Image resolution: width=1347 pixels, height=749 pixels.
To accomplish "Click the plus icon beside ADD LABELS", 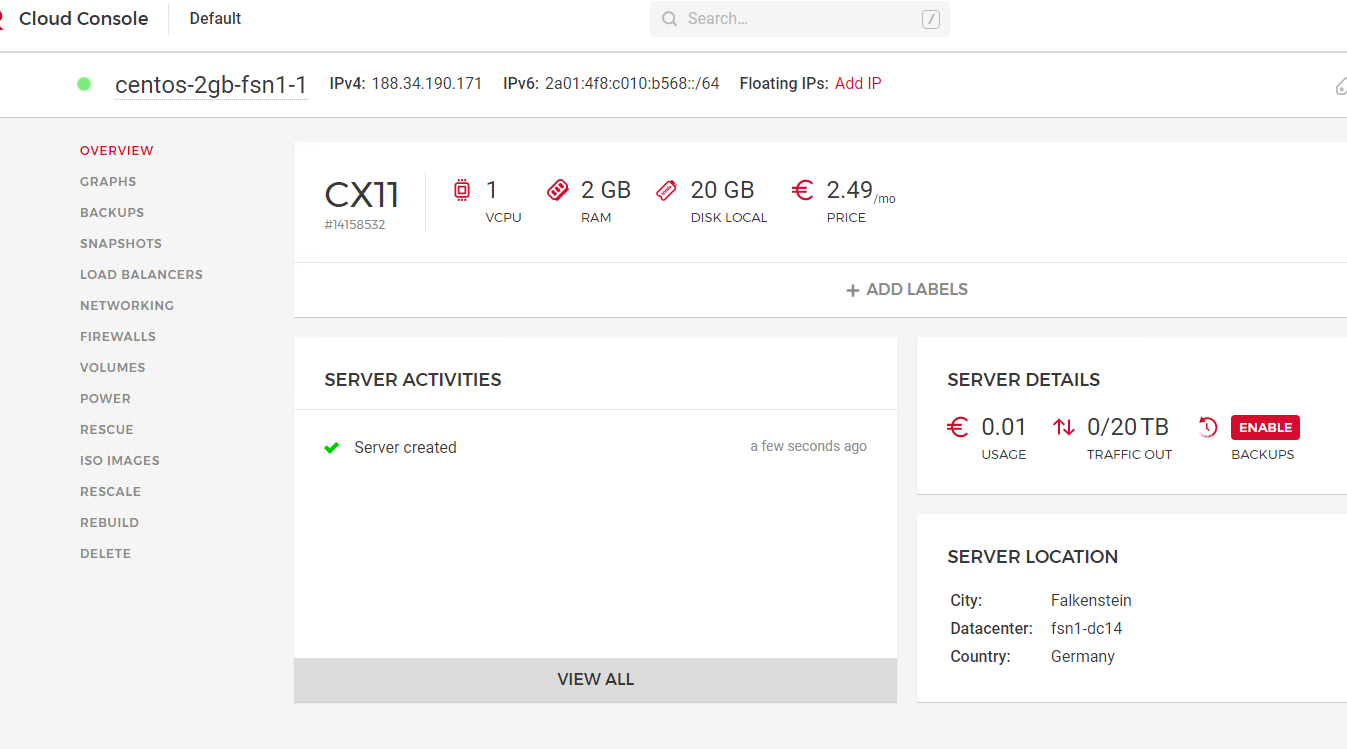I will click(853, 290).
